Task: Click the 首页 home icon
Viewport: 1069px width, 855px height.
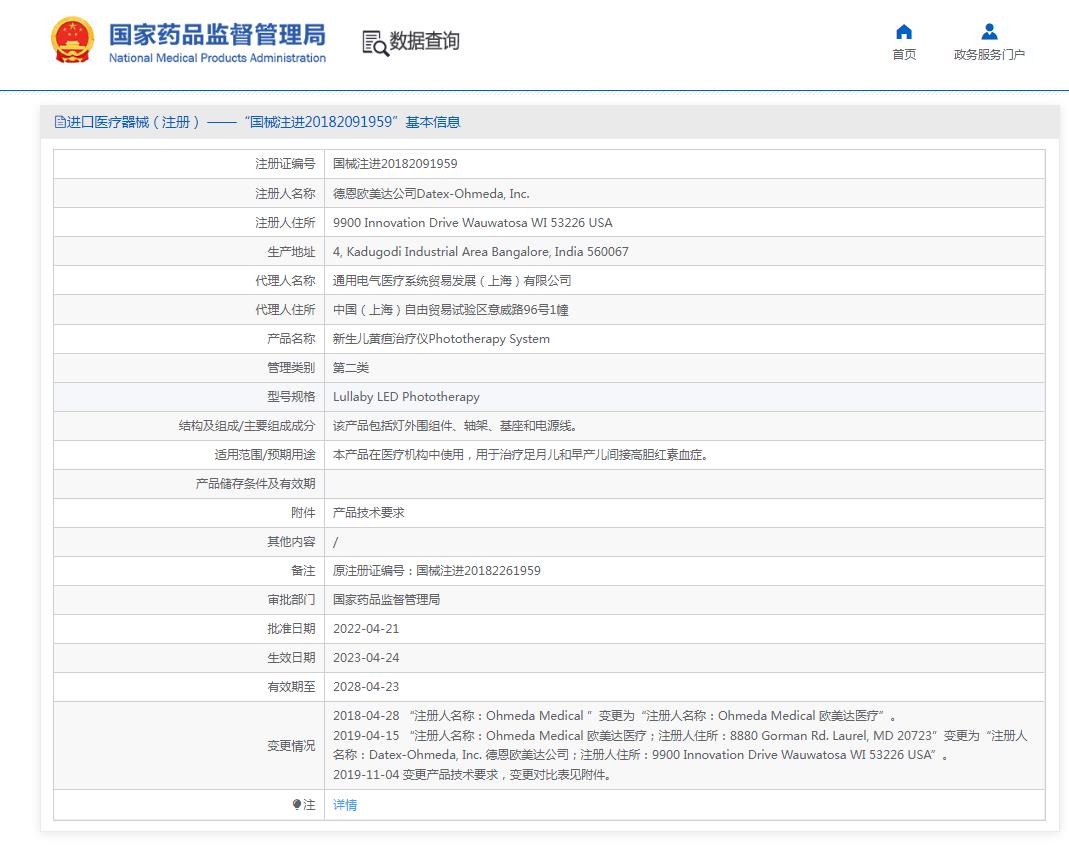Action: [904, 32]
